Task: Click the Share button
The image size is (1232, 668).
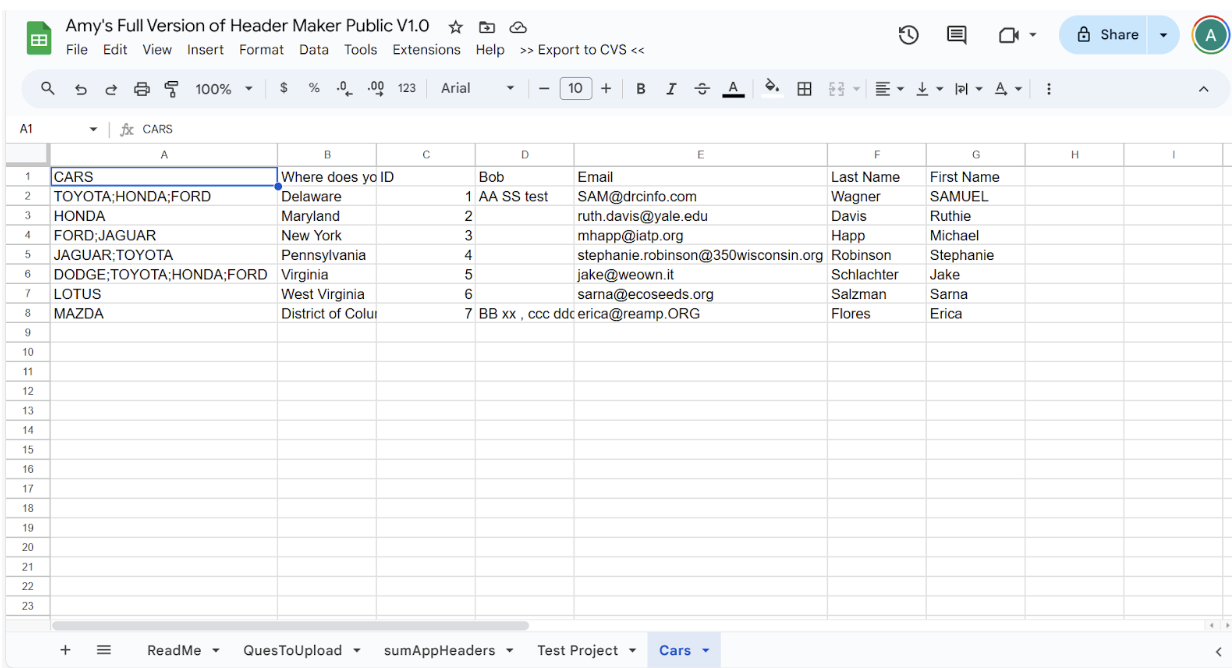Action: tap(1106, 35)
